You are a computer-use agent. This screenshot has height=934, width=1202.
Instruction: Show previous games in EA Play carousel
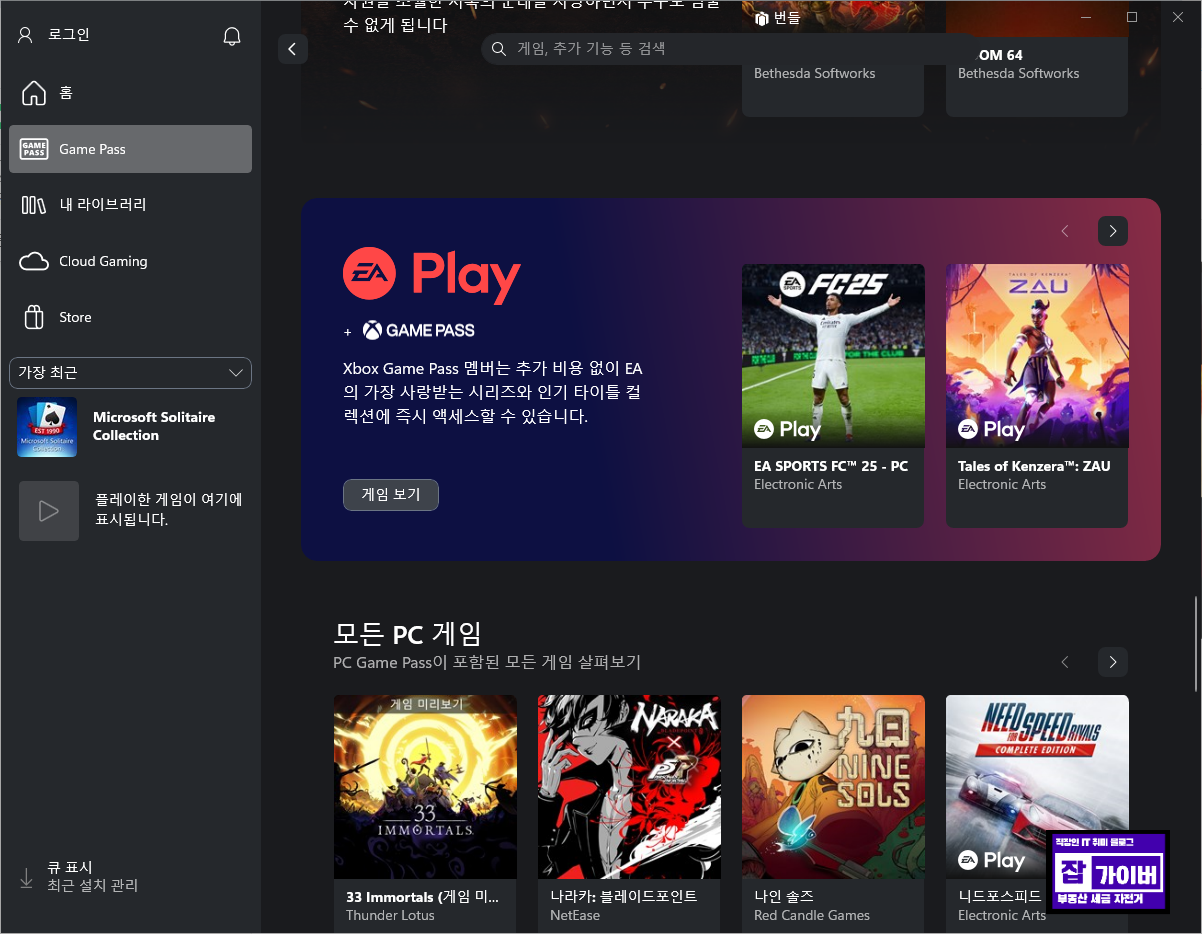pyautogui.click(x=1065, y=231)
